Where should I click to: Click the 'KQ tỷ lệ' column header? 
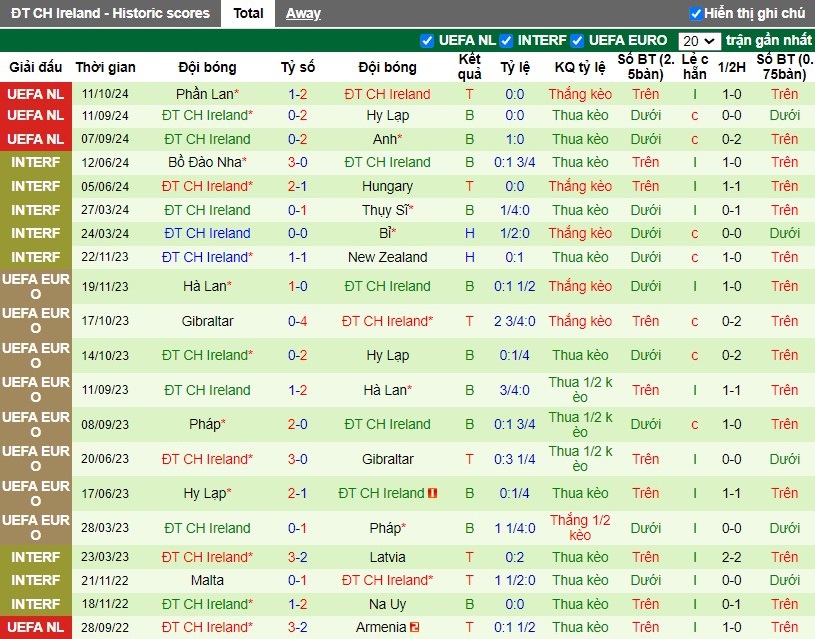pos(580,67)
